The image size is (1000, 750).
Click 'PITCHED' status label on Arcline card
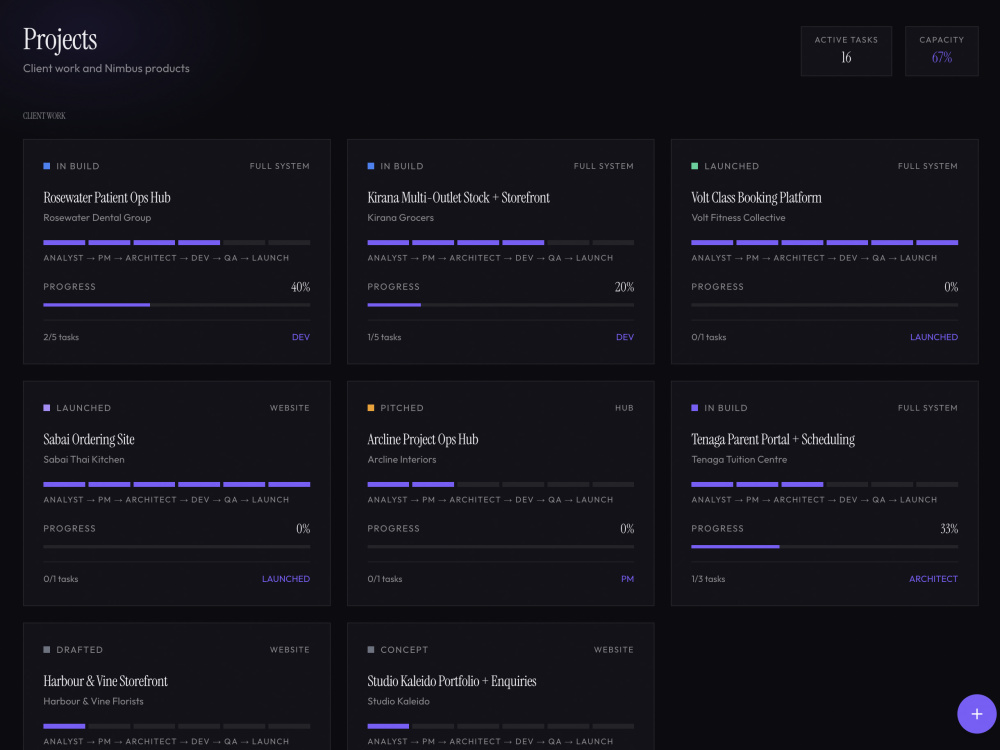pyautogui.click(x=402, y=408)
